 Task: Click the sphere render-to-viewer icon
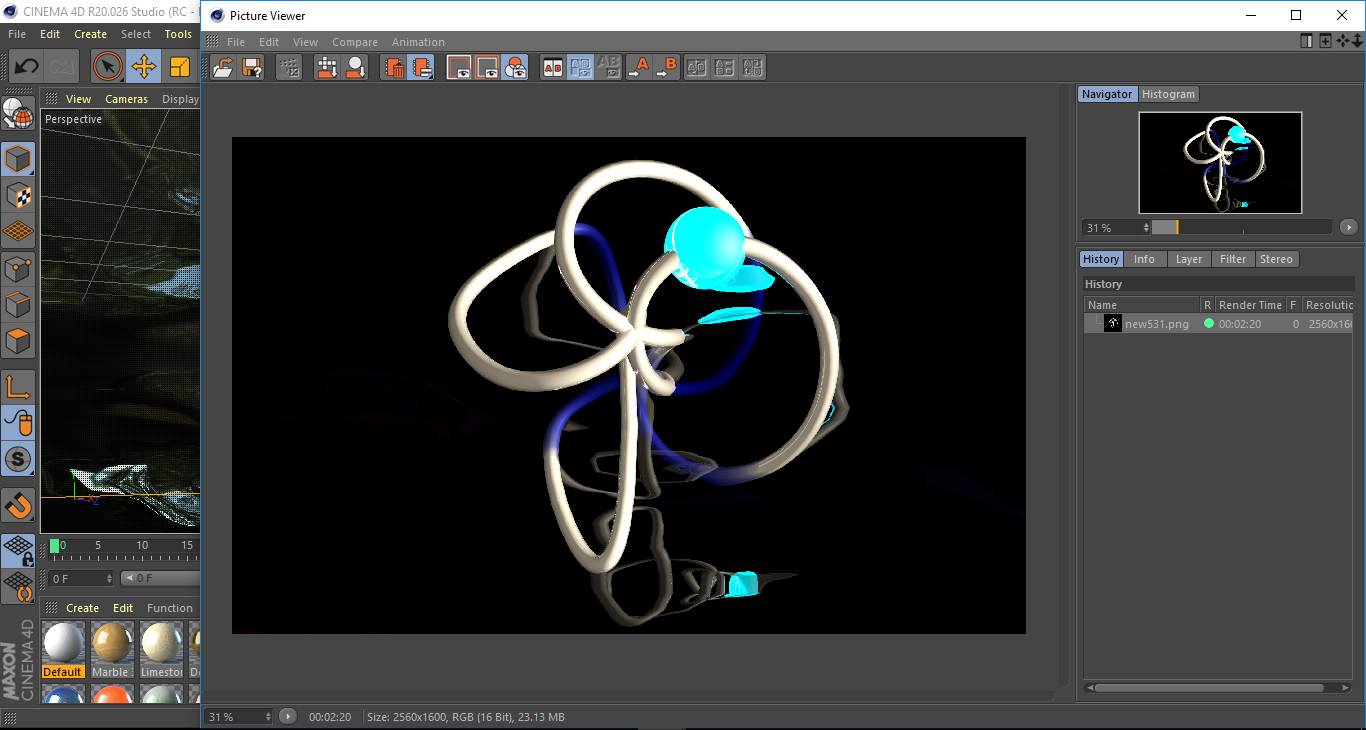click(x=355, y=68)
